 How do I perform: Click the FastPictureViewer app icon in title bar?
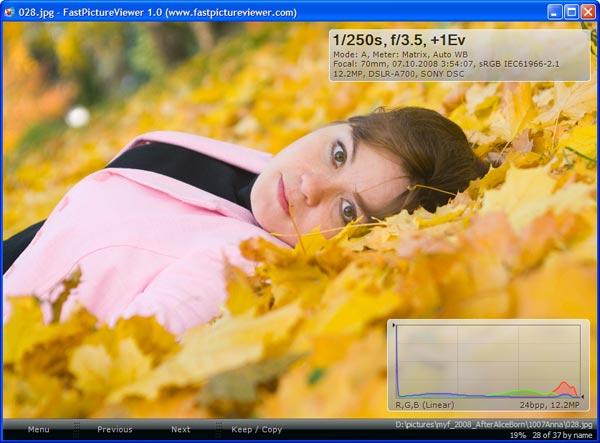point(9,12)
